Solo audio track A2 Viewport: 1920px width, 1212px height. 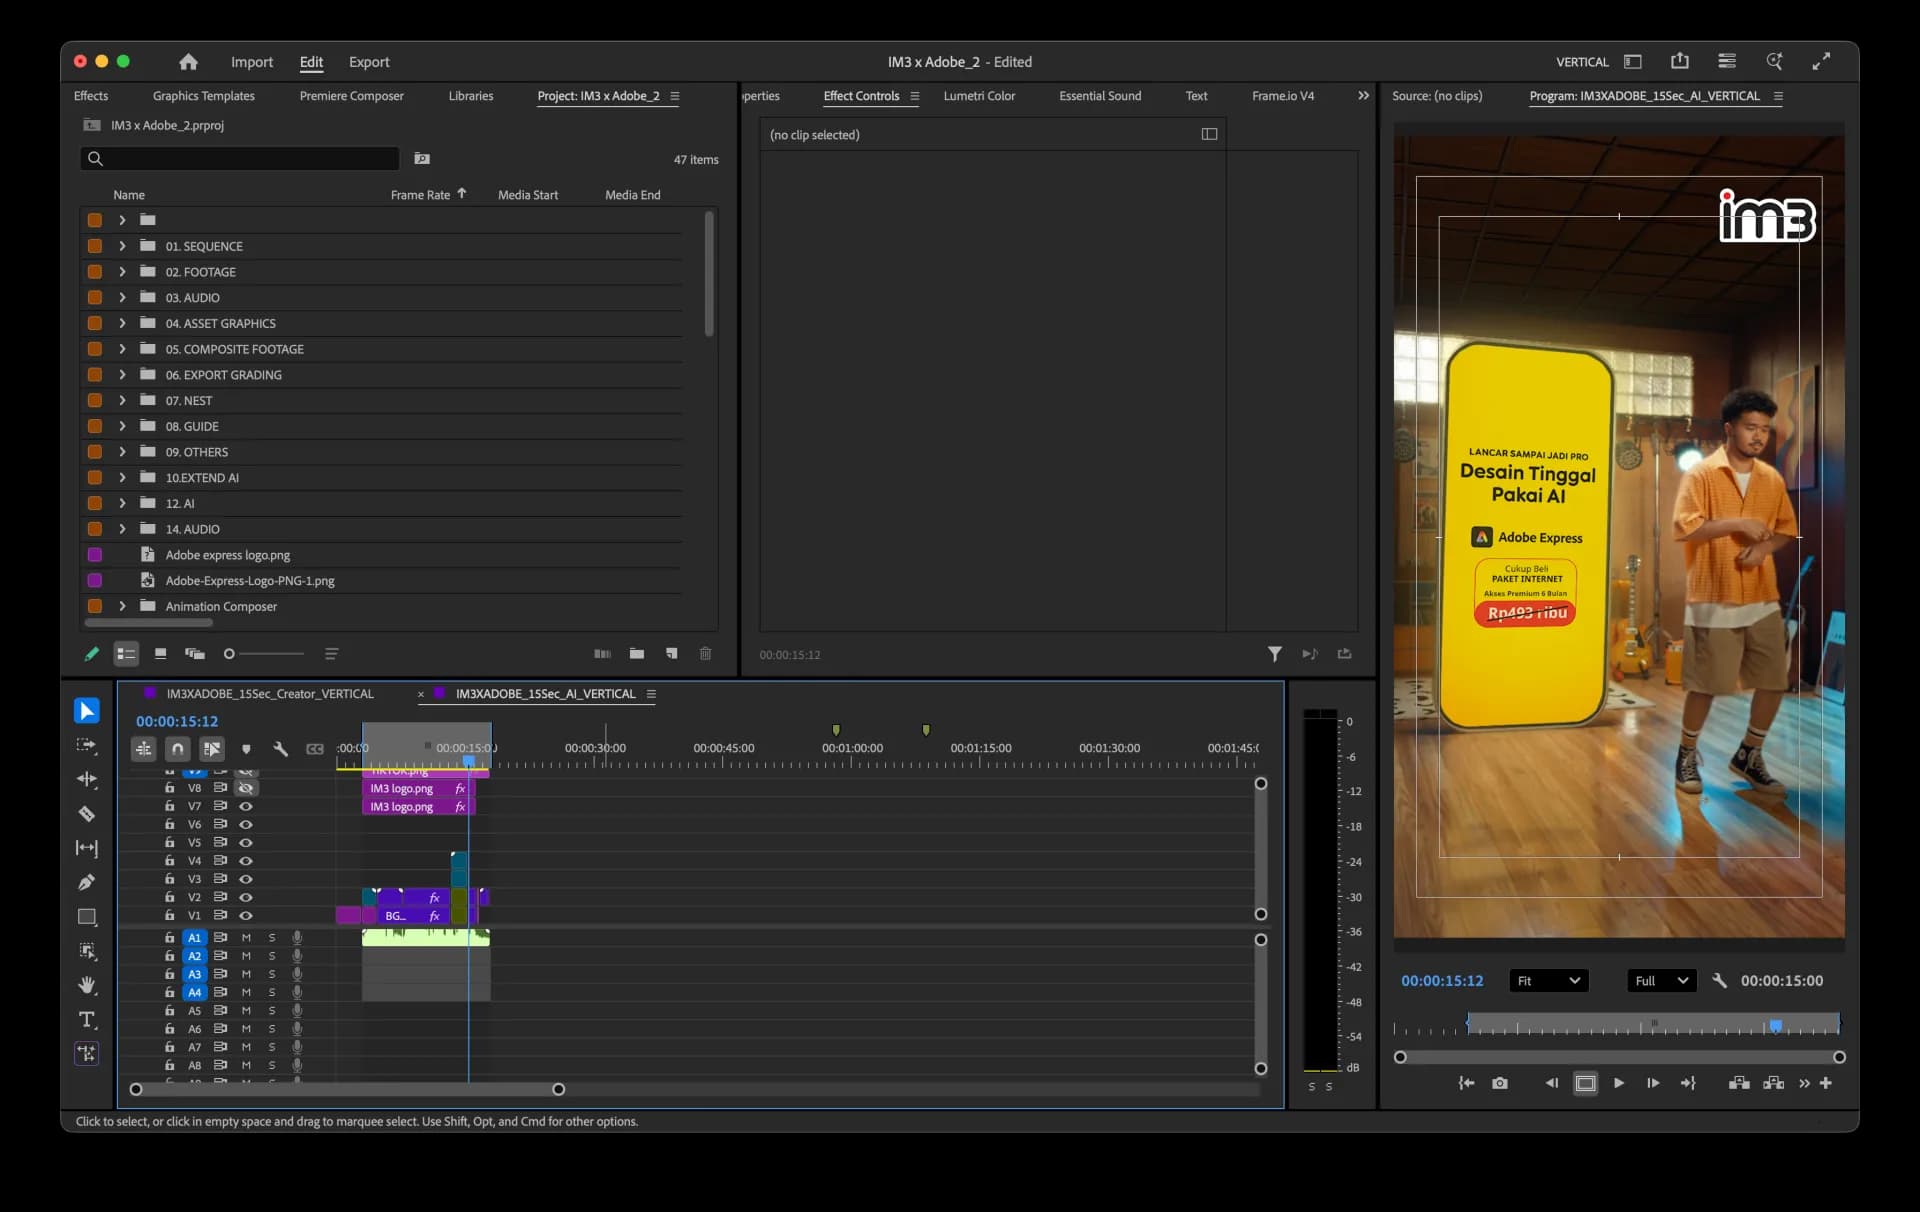[272, 956]
